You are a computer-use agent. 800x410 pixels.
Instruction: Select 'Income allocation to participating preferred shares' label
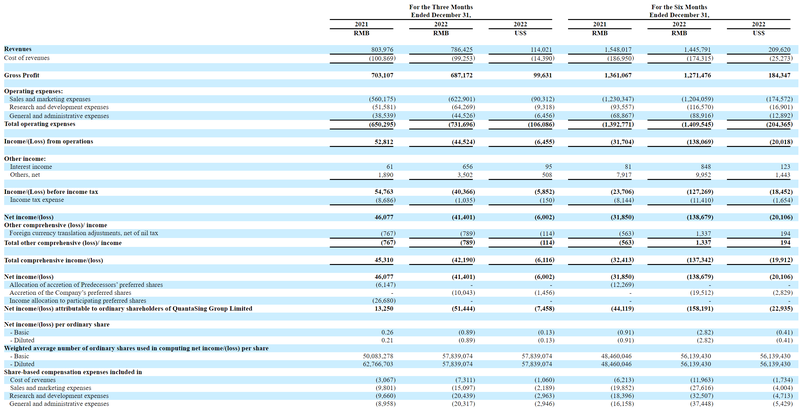(78, 301)
